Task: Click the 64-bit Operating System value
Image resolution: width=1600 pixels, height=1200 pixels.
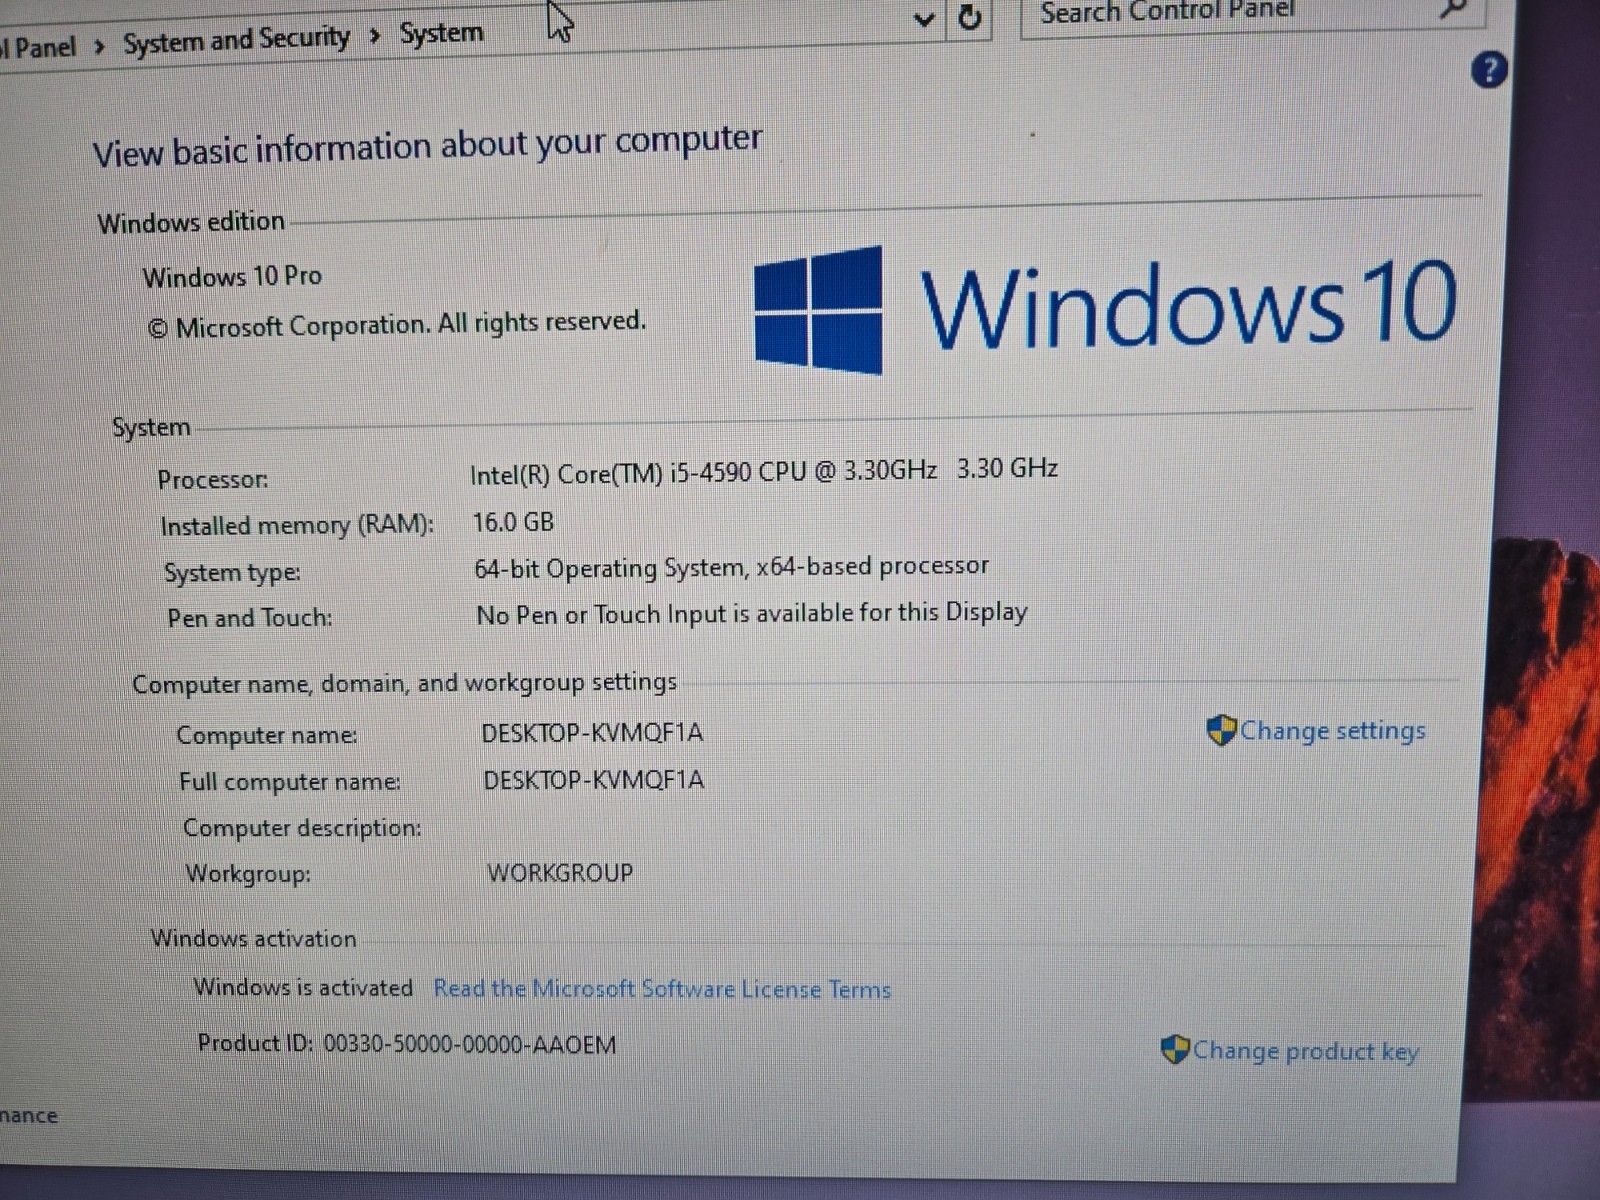Action: tap(731, 567)
